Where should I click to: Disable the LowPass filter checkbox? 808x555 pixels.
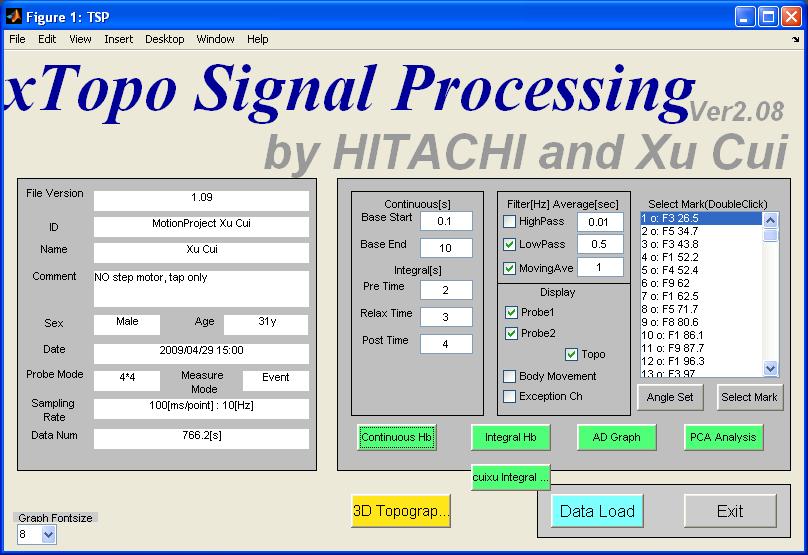pyautogui.click(x=509, y=244)
